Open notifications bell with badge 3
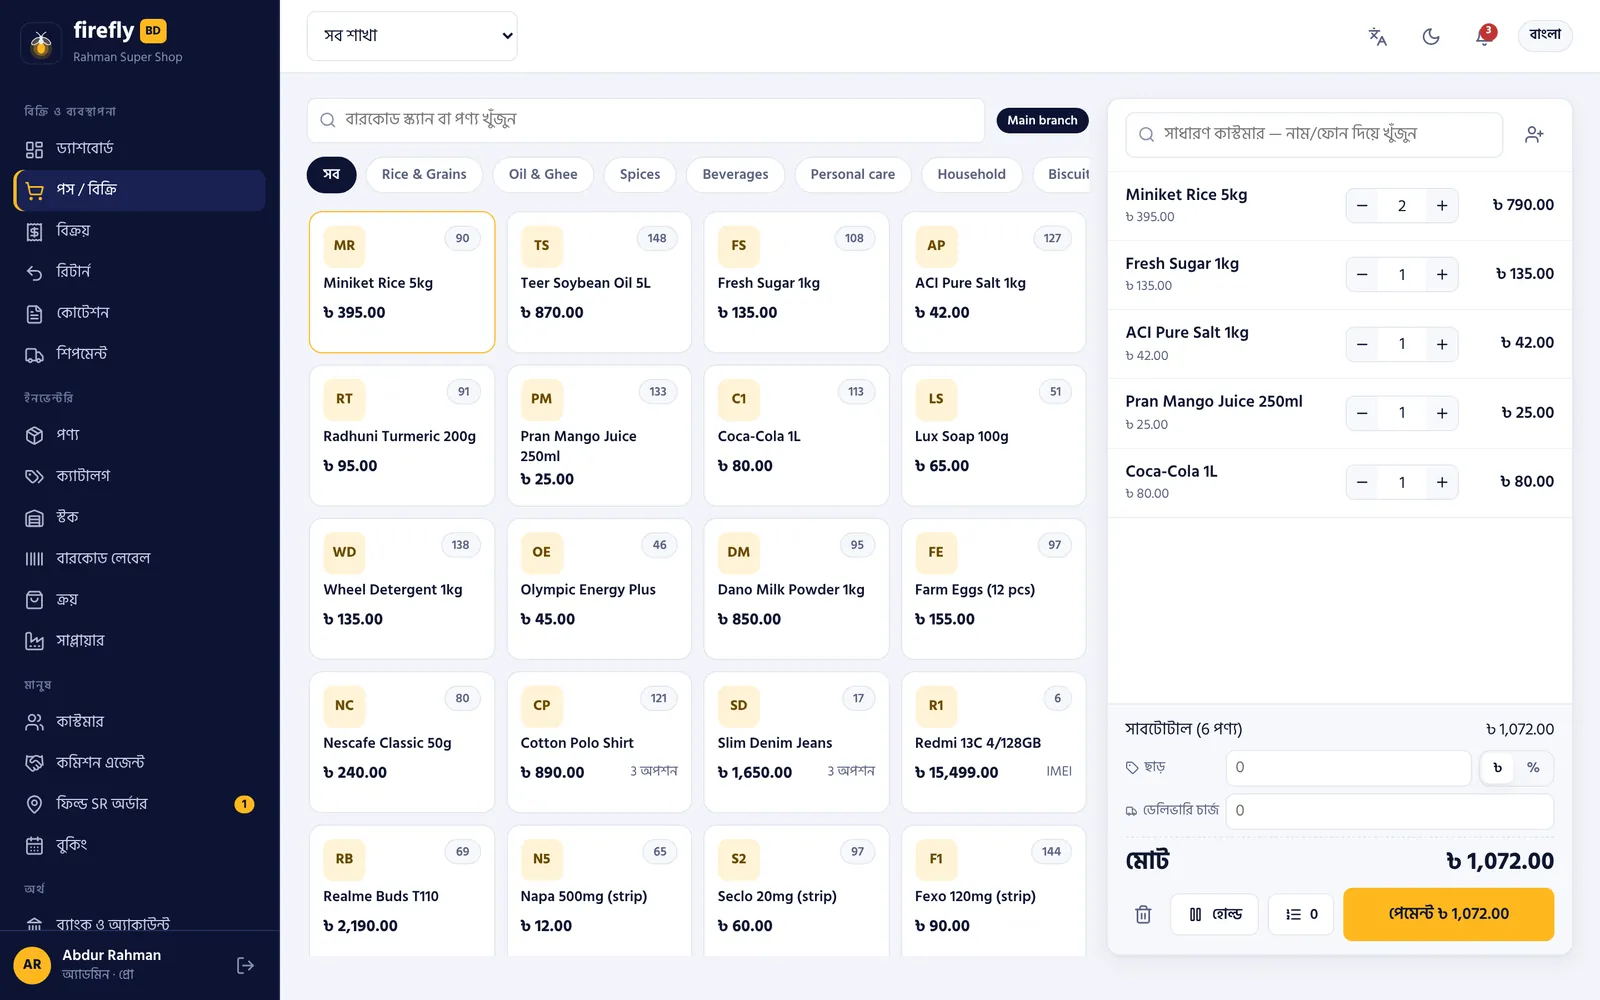 (1484, 36)
